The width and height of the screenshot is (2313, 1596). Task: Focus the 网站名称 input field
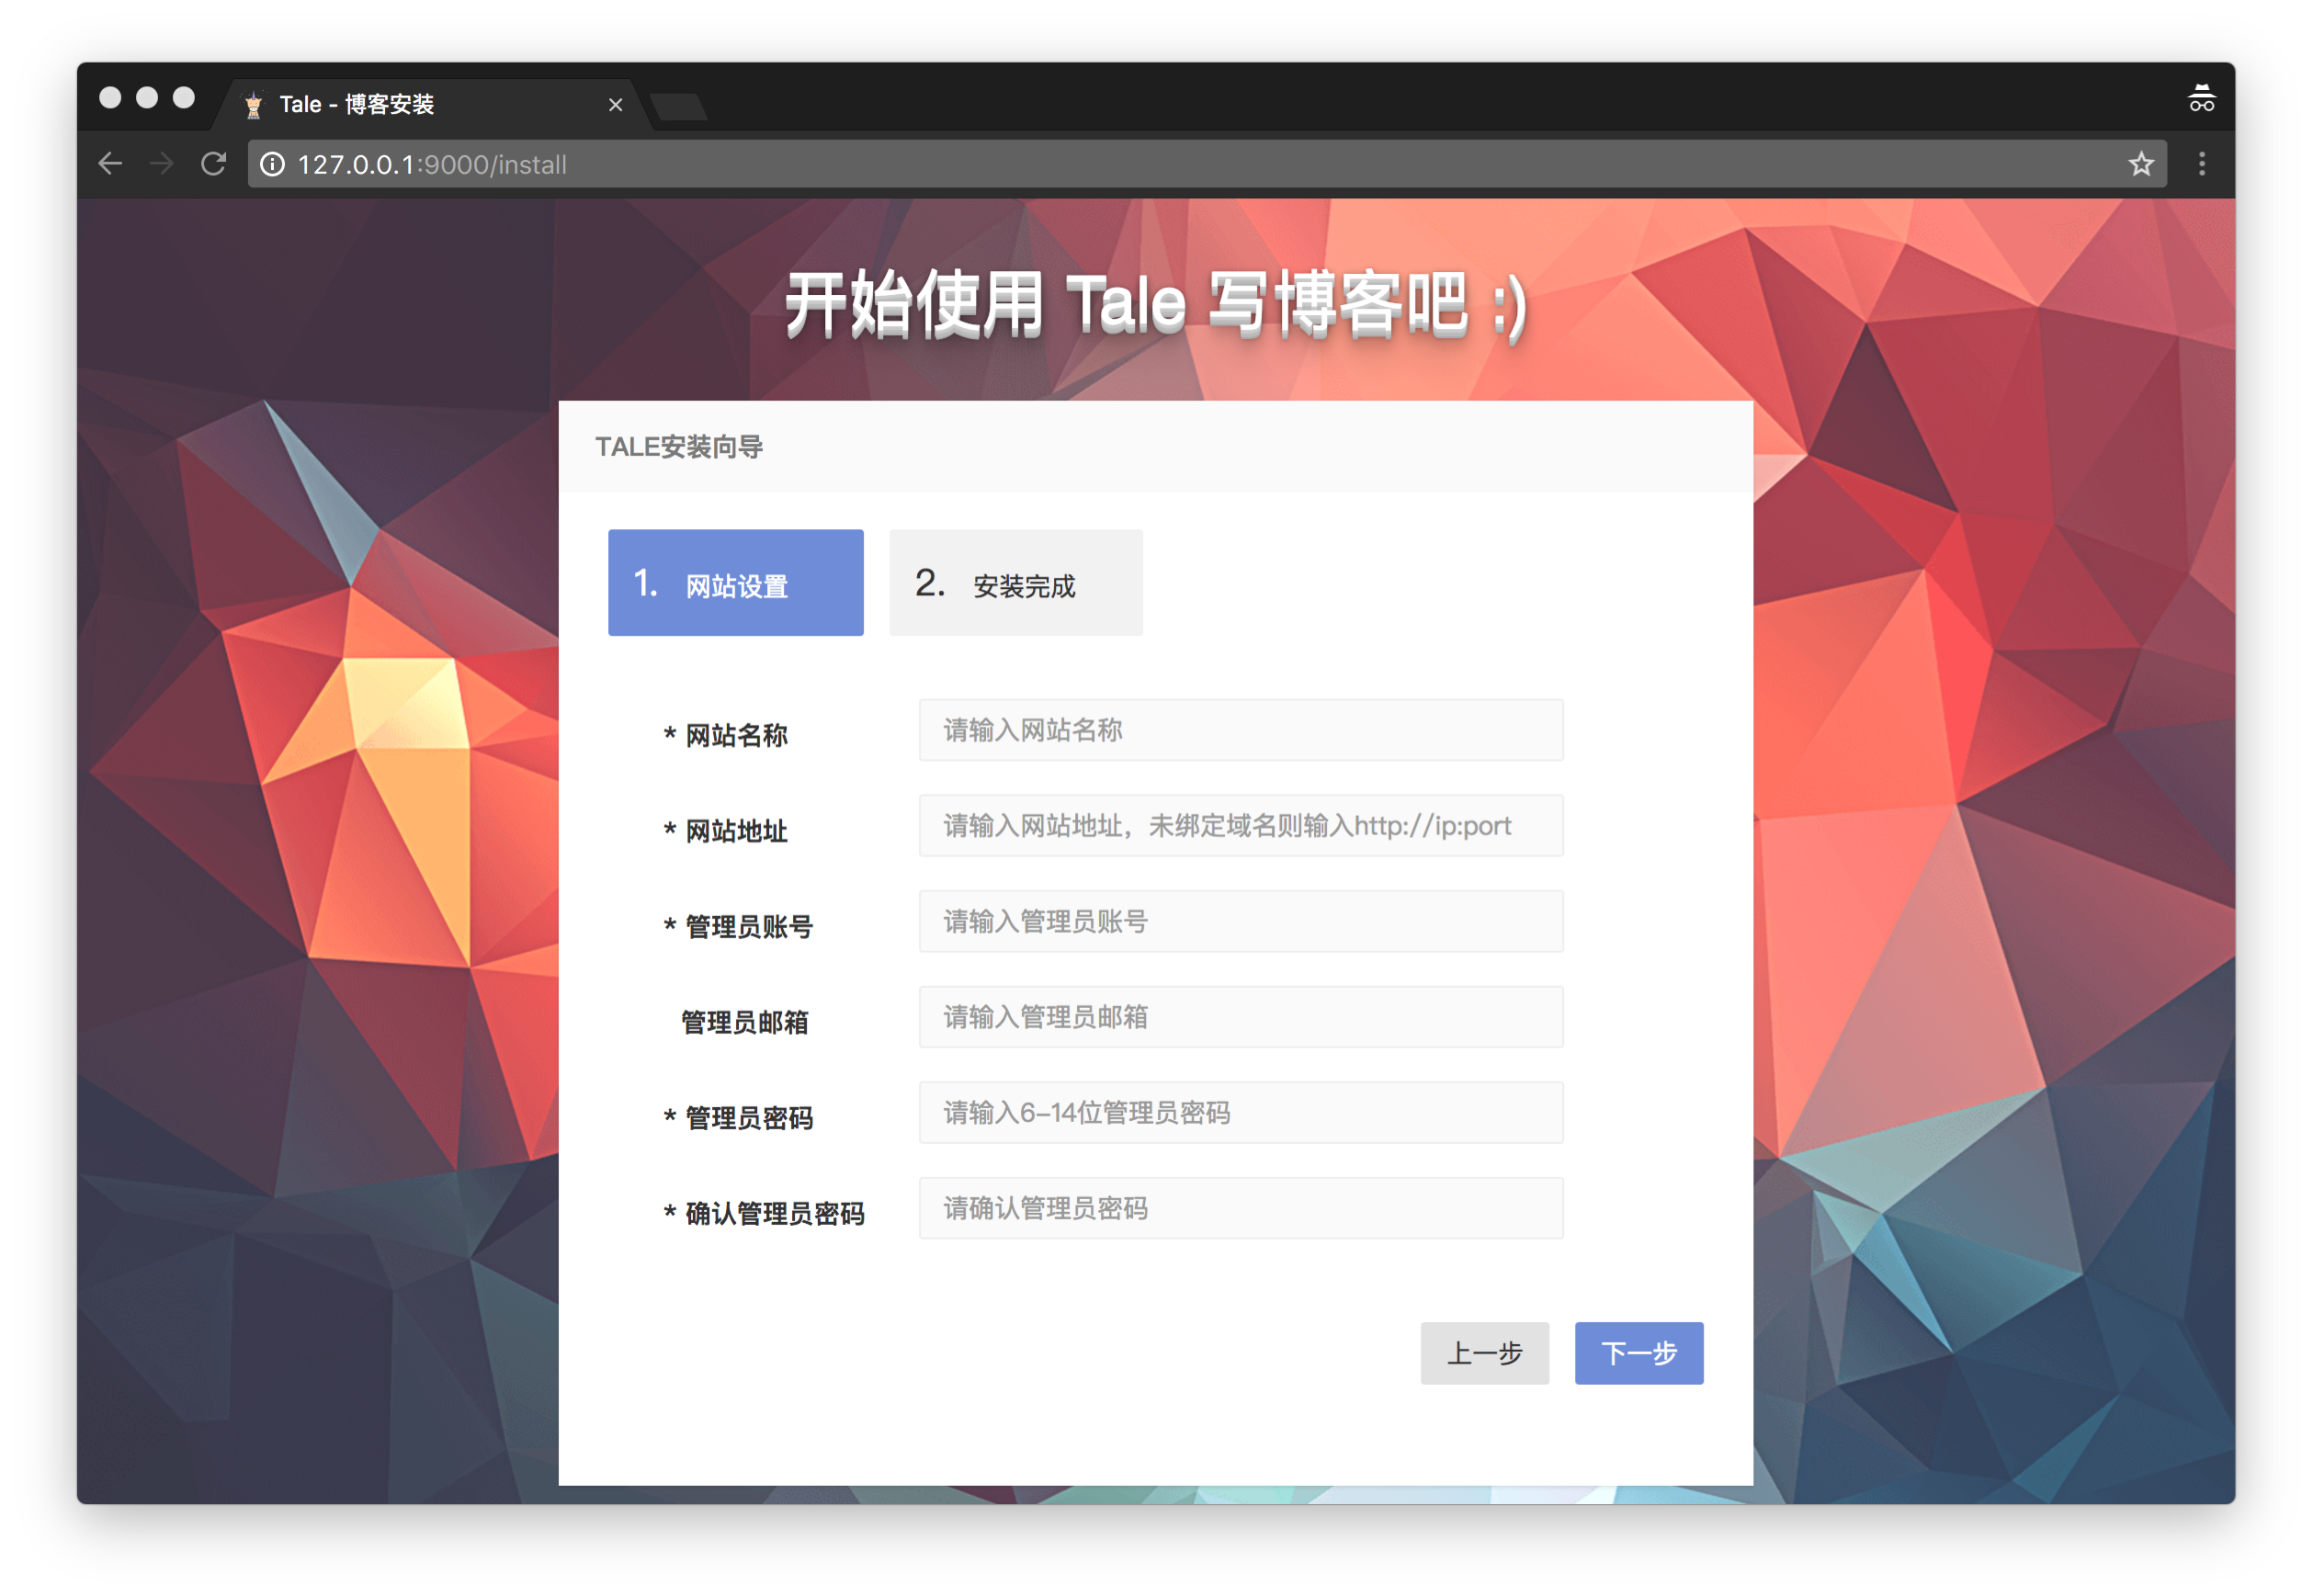pos(1240,730)
